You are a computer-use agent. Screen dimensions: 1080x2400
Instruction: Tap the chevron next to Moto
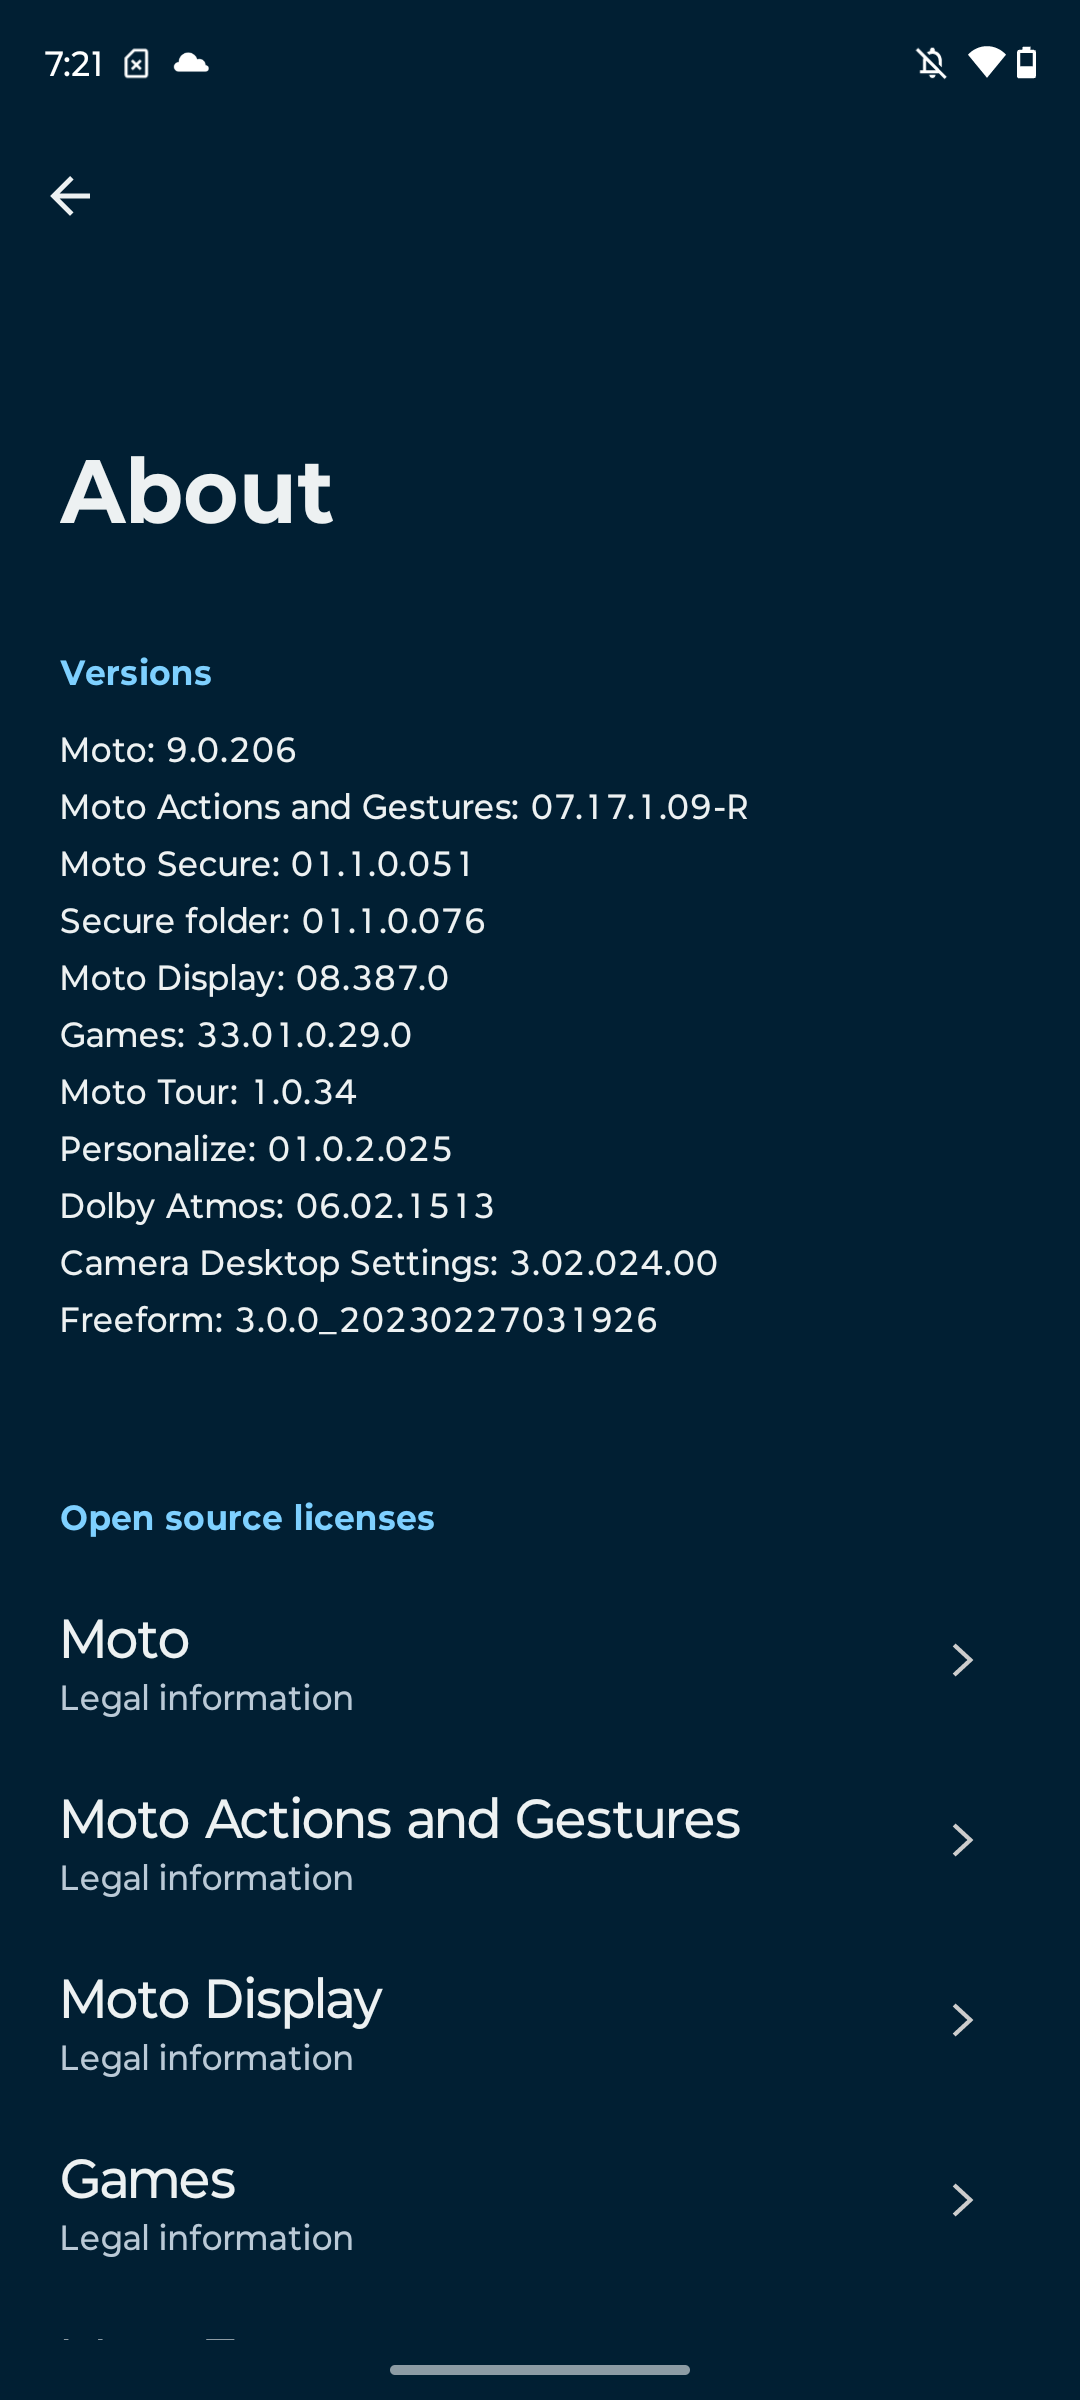click(962, 1660)
